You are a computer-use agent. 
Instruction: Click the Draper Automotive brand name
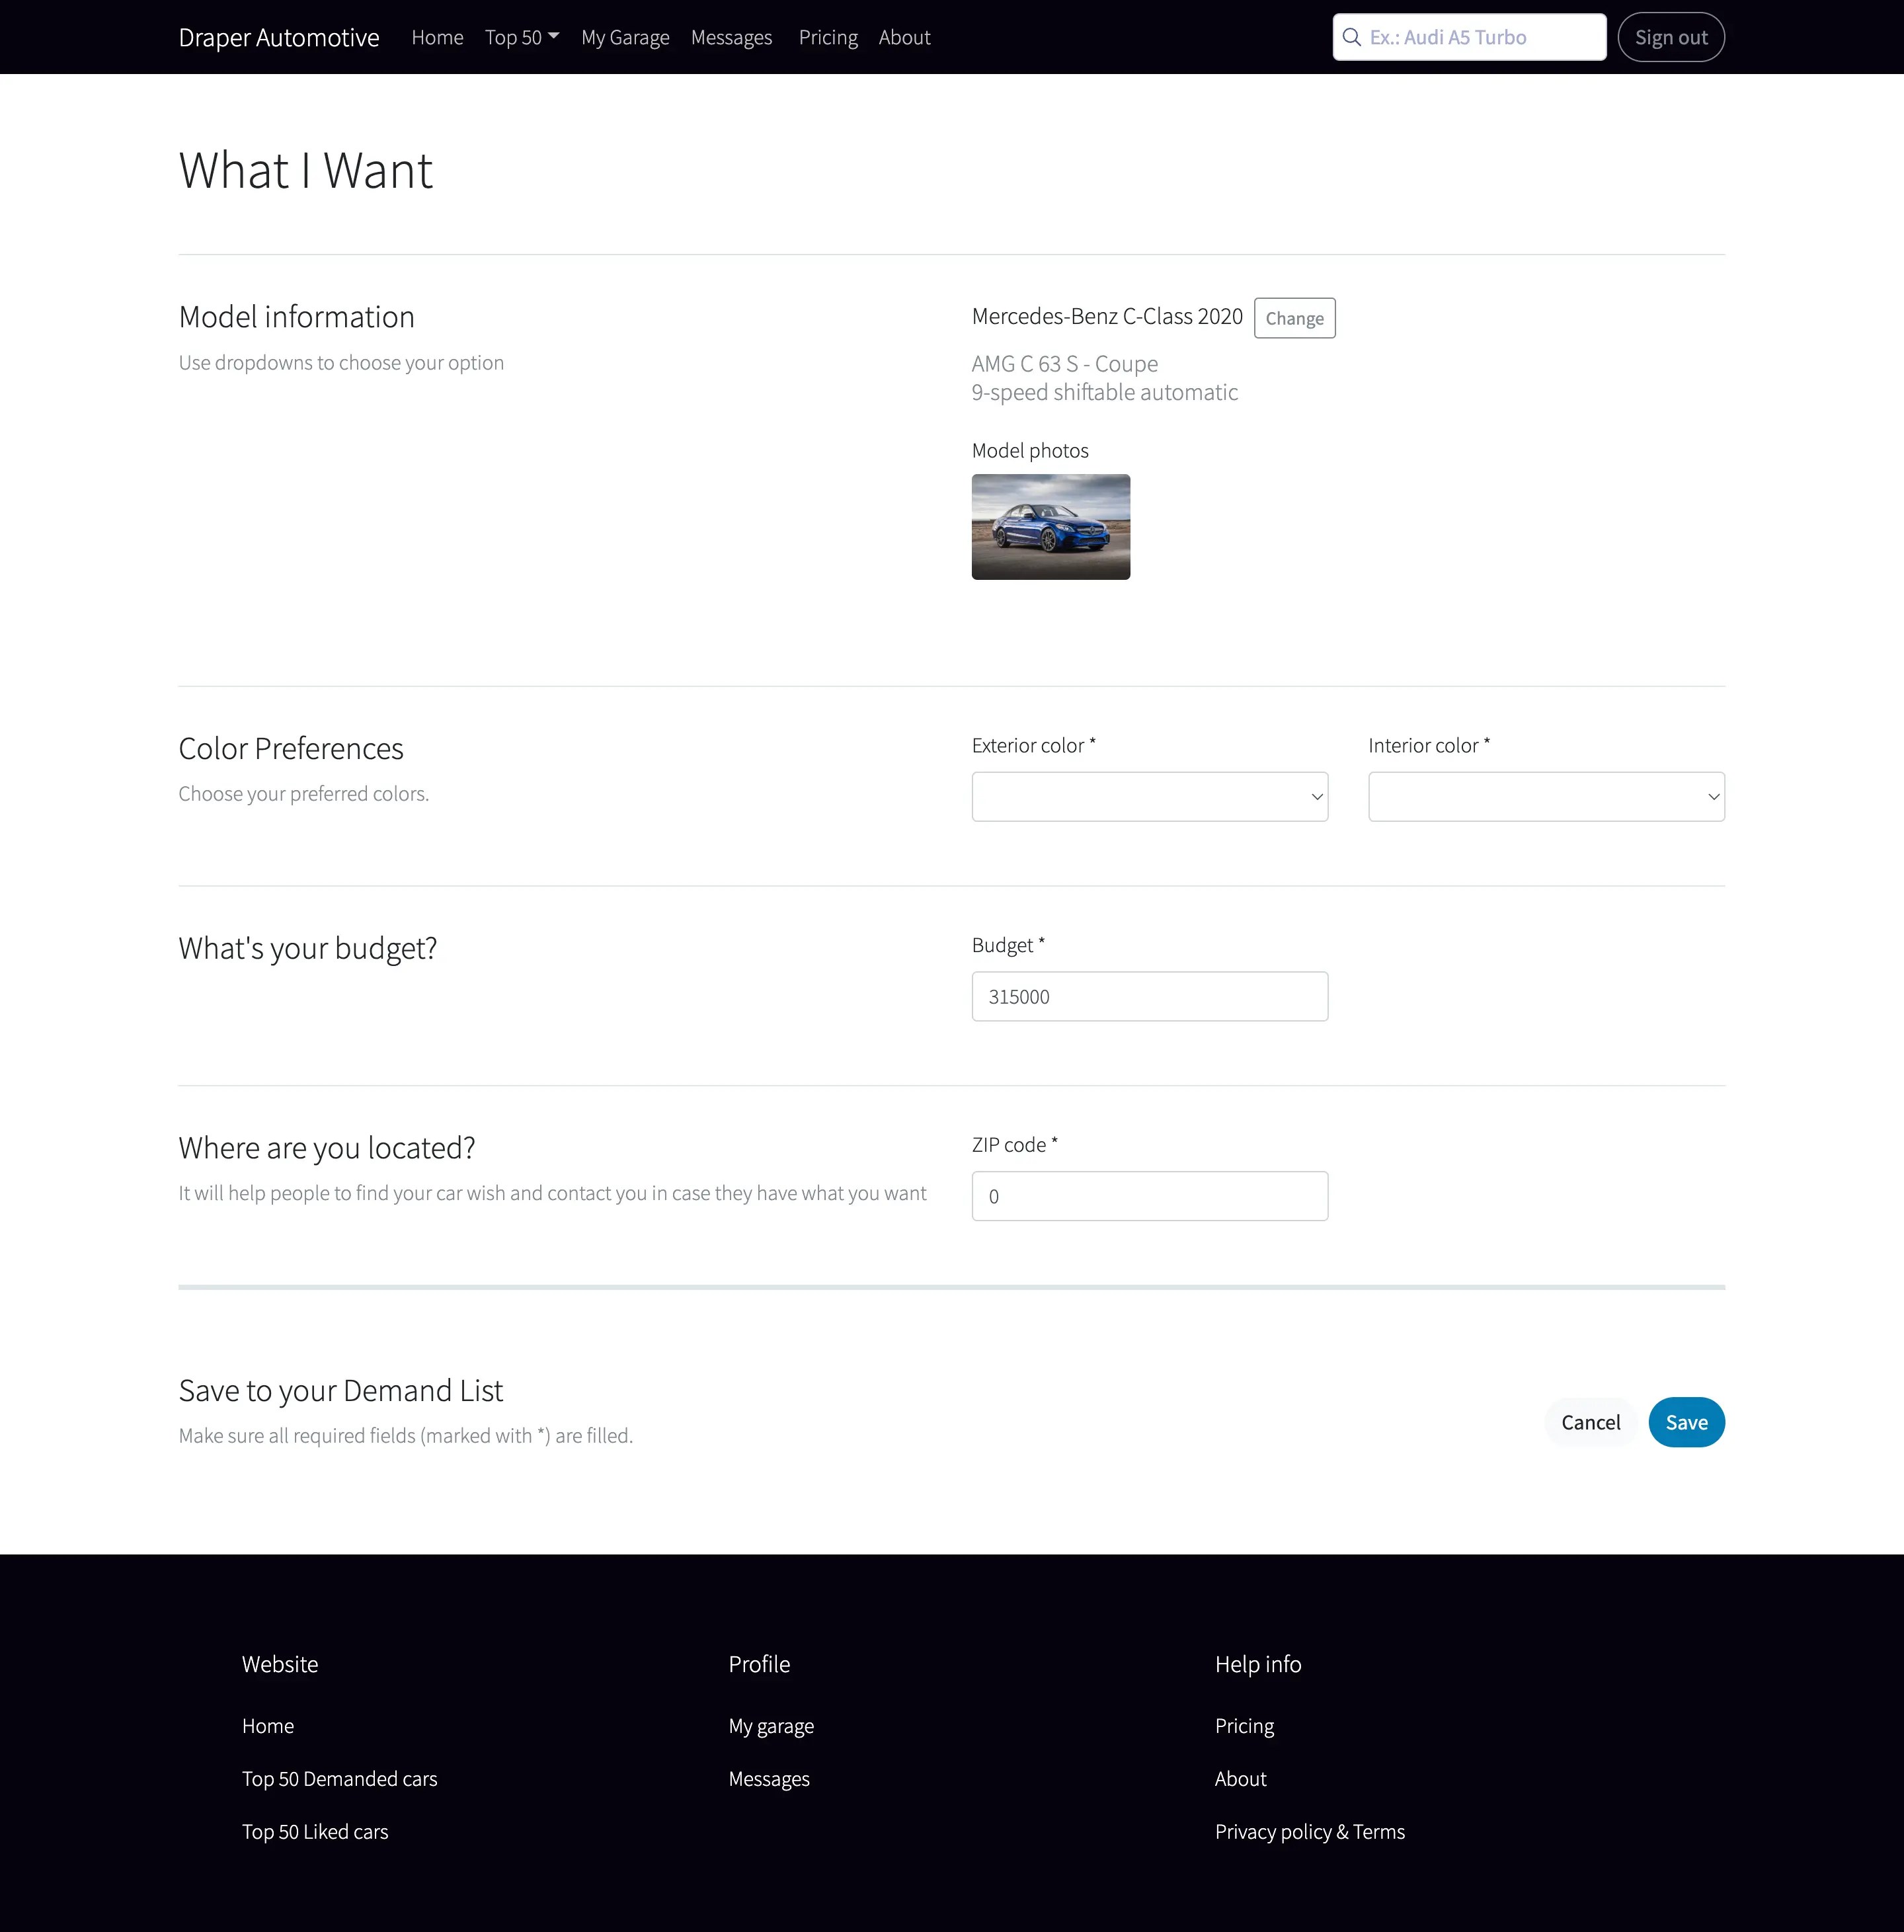coord(279,37)
